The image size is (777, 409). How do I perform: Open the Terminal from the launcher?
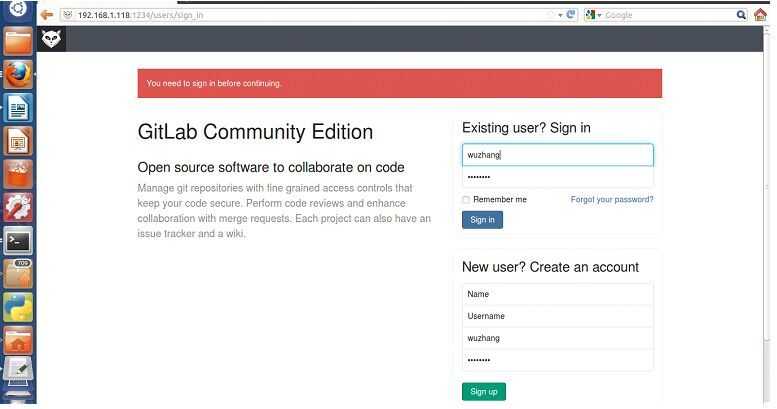click(18, 241)
